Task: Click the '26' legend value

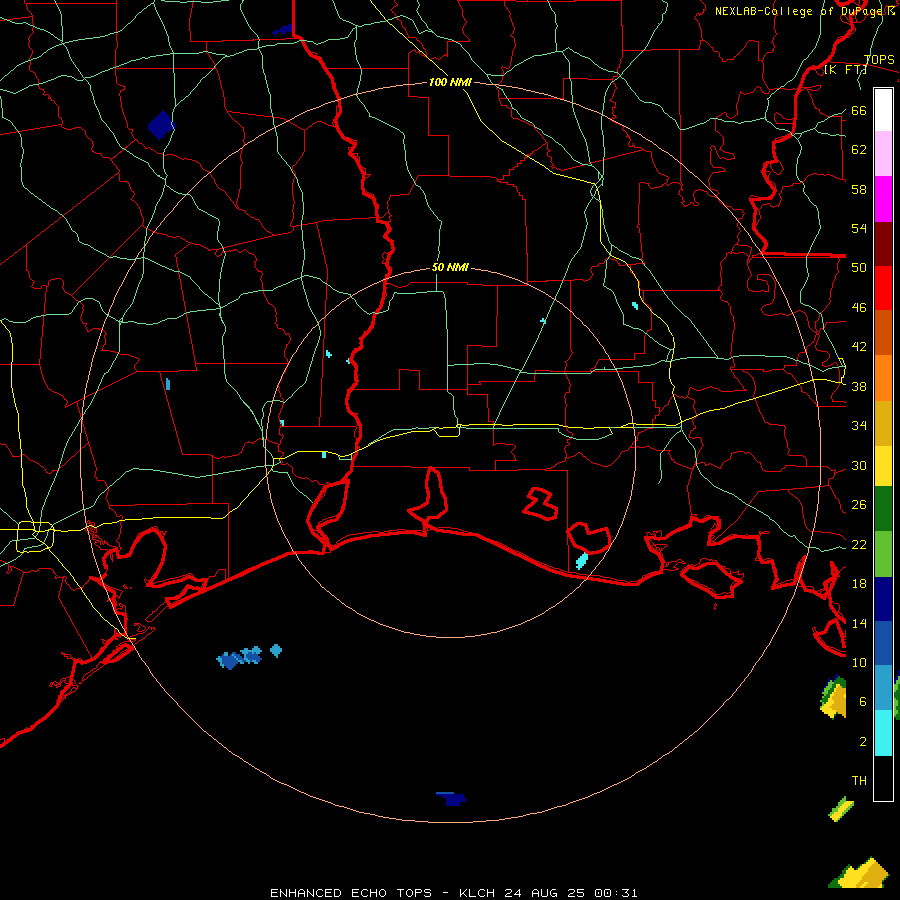Action: point(859,505)
